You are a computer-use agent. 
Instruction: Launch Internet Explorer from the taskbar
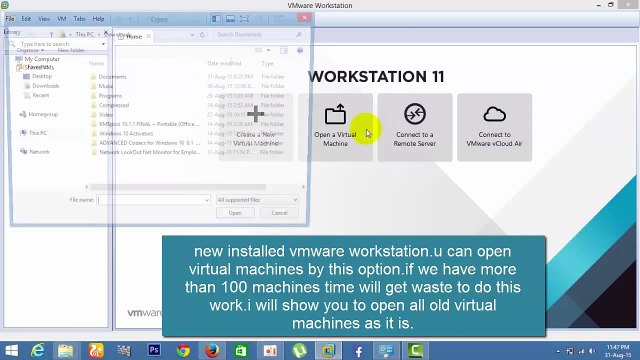[38, 351]
